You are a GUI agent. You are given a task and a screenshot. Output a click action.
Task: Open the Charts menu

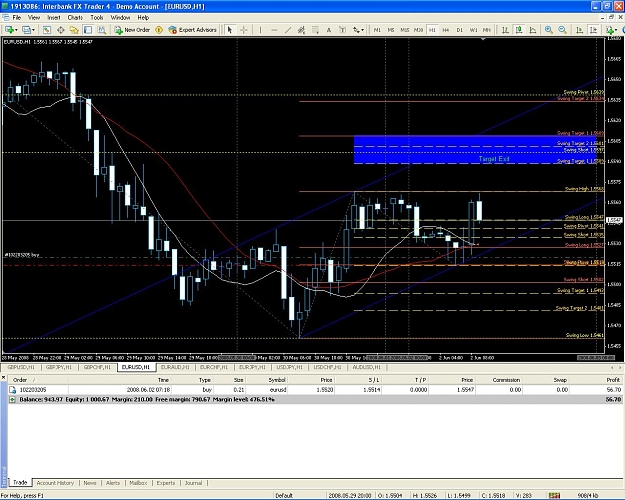point(75,18)
